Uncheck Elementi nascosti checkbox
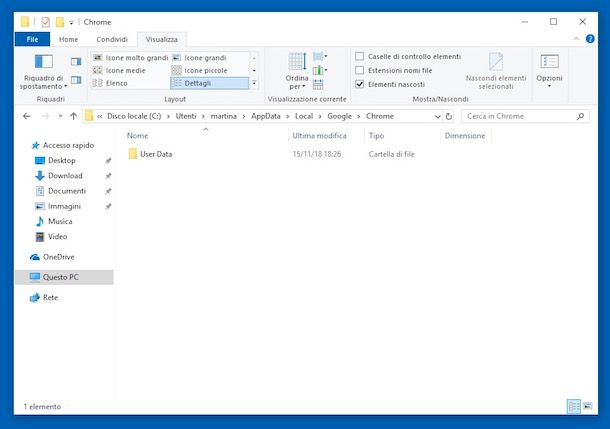610x429 pixels. click(x=360, y=84)
